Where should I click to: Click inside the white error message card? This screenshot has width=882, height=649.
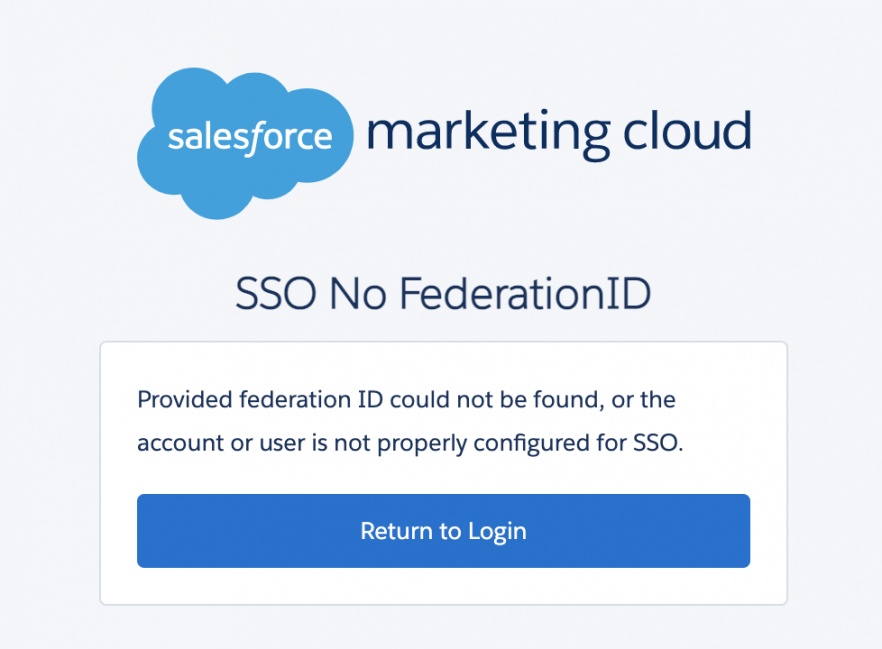tap(443, 470)
